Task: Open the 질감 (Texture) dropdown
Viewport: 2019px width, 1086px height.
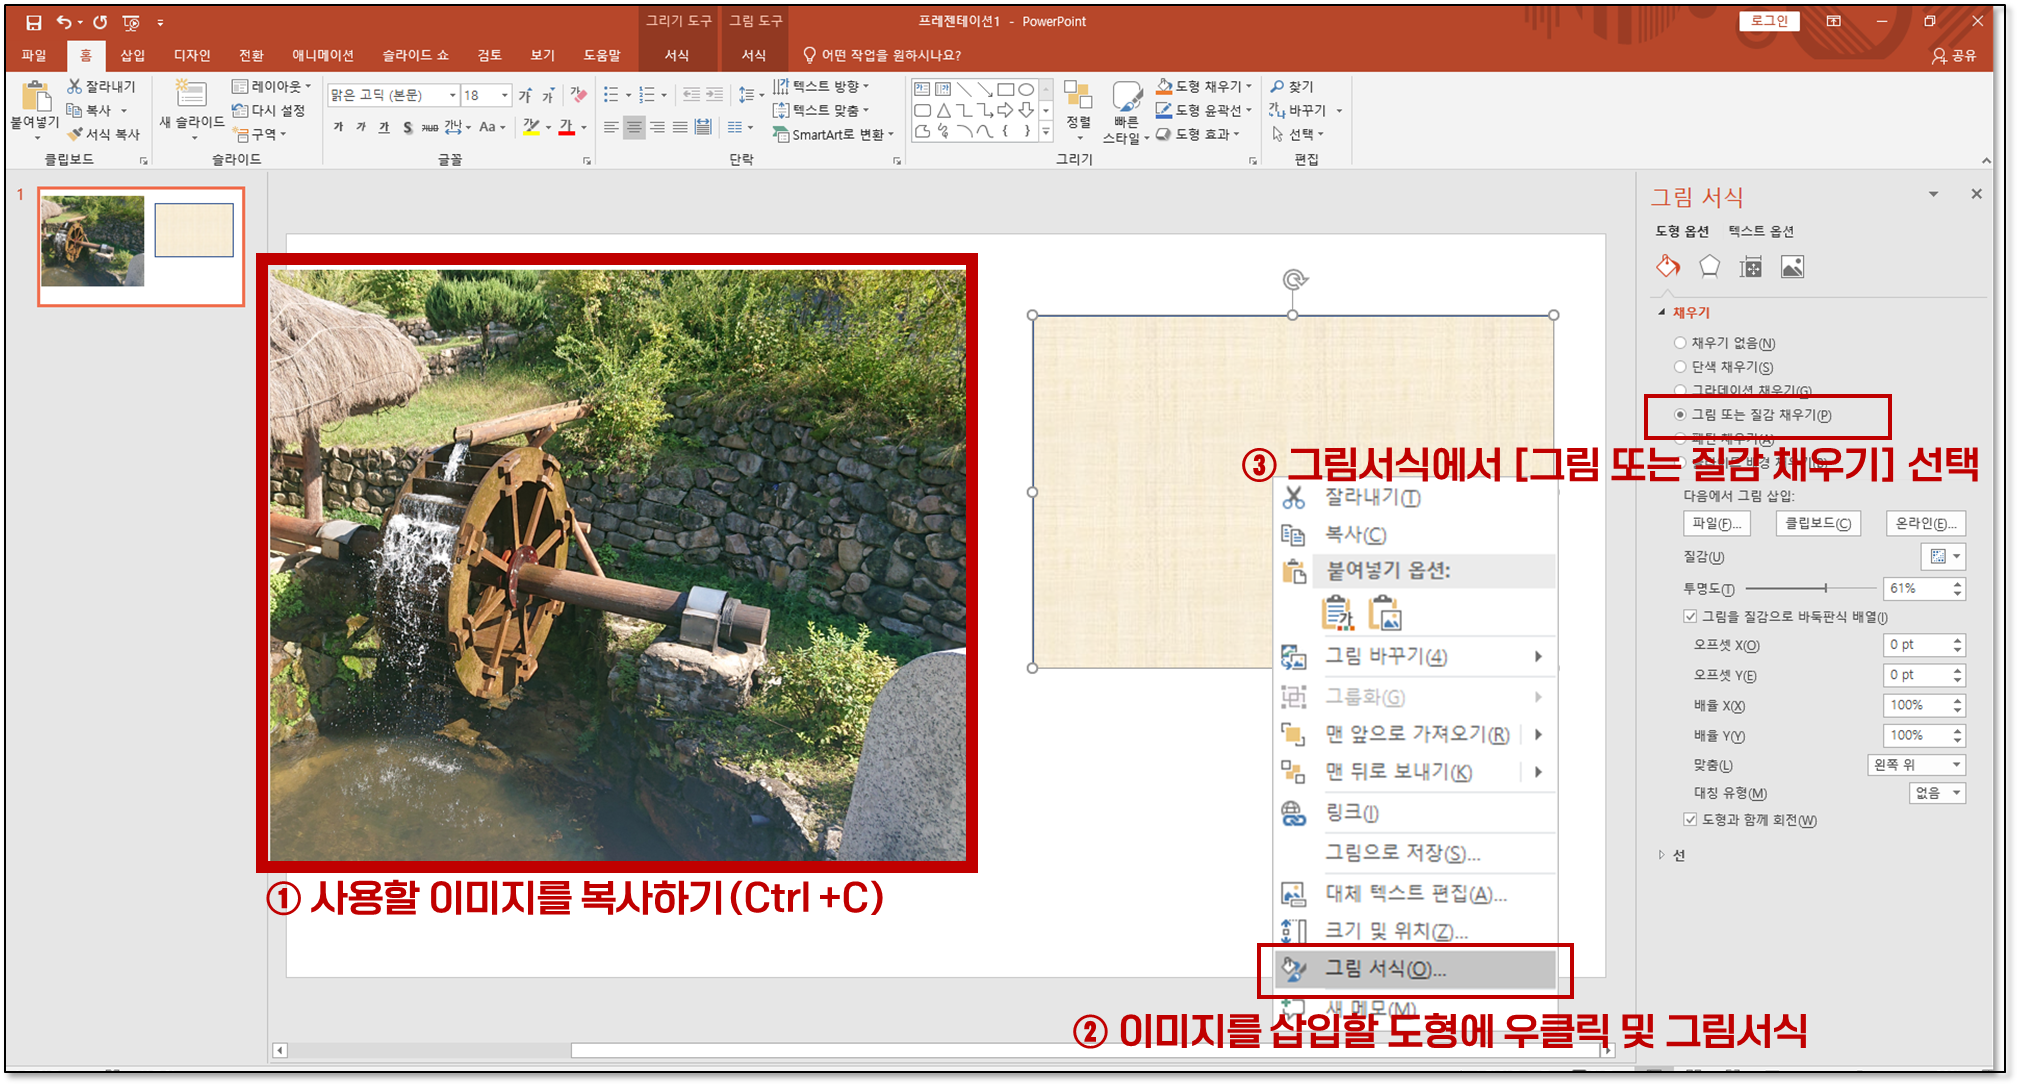Action: 1944,557
